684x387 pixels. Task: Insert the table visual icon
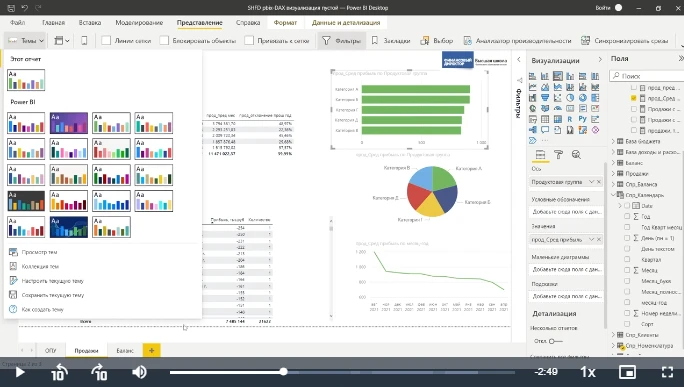545,119
